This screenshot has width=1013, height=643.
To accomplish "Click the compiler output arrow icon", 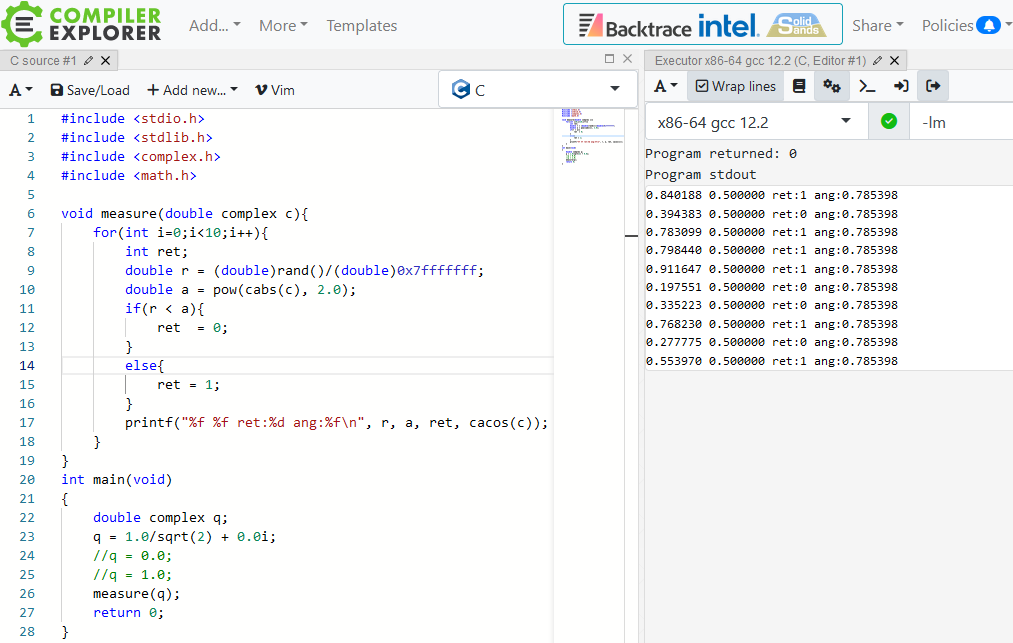I will coord(933,86).
